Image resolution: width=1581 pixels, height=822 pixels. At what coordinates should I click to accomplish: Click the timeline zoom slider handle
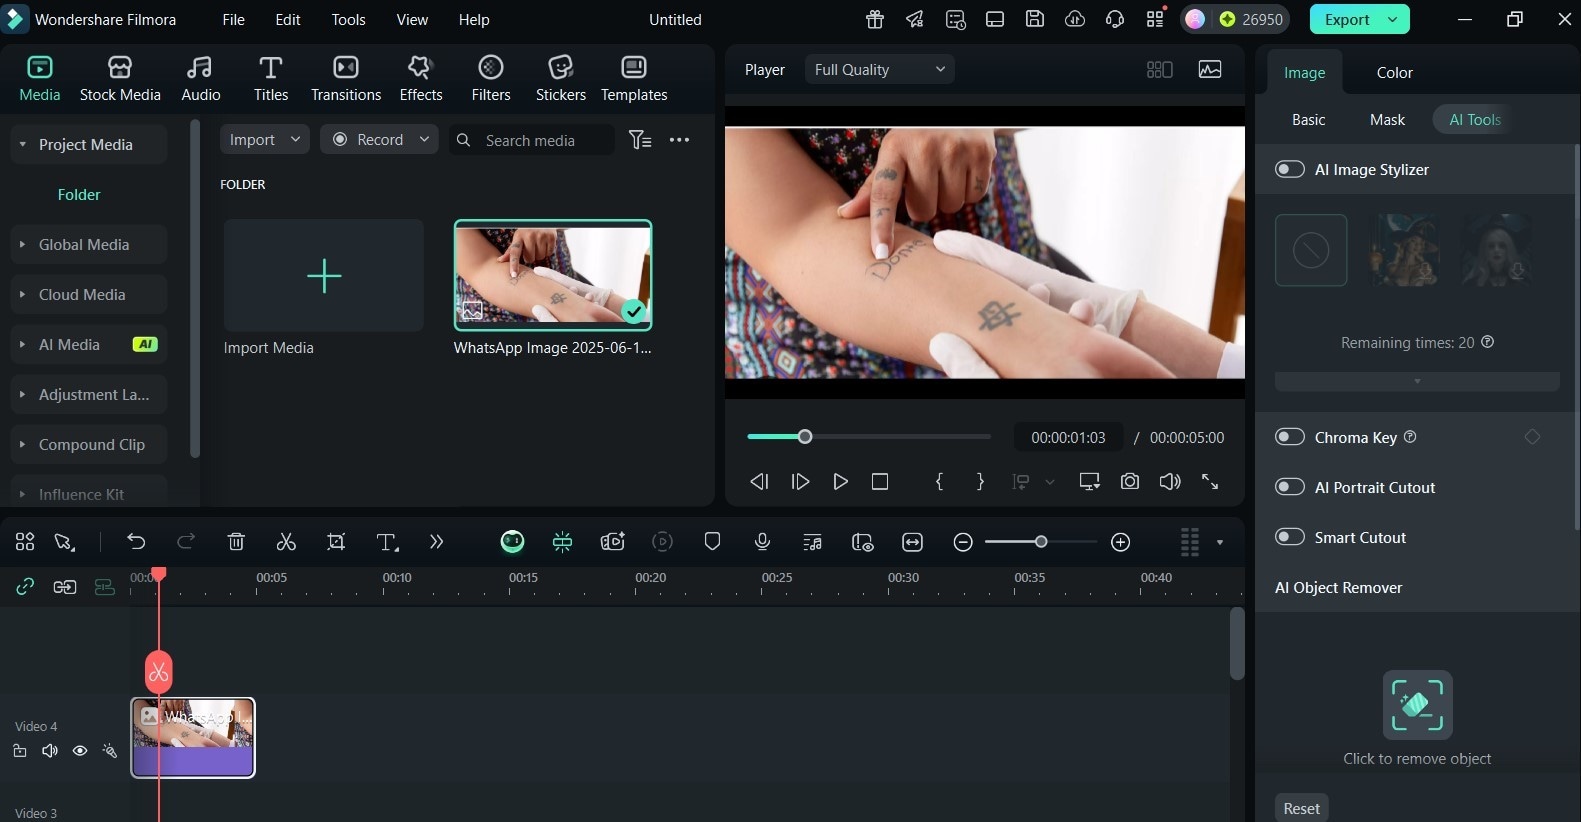click(1041, 542)
